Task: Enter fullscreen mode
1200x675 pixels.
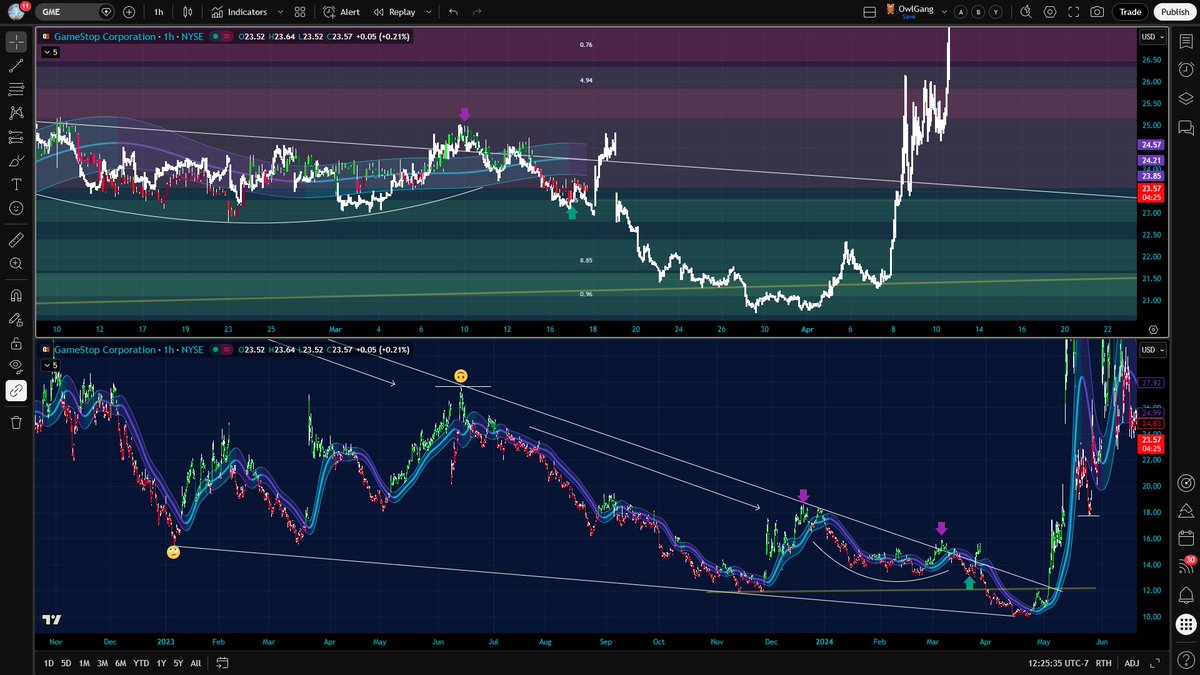Action: tap(1073, 12)
